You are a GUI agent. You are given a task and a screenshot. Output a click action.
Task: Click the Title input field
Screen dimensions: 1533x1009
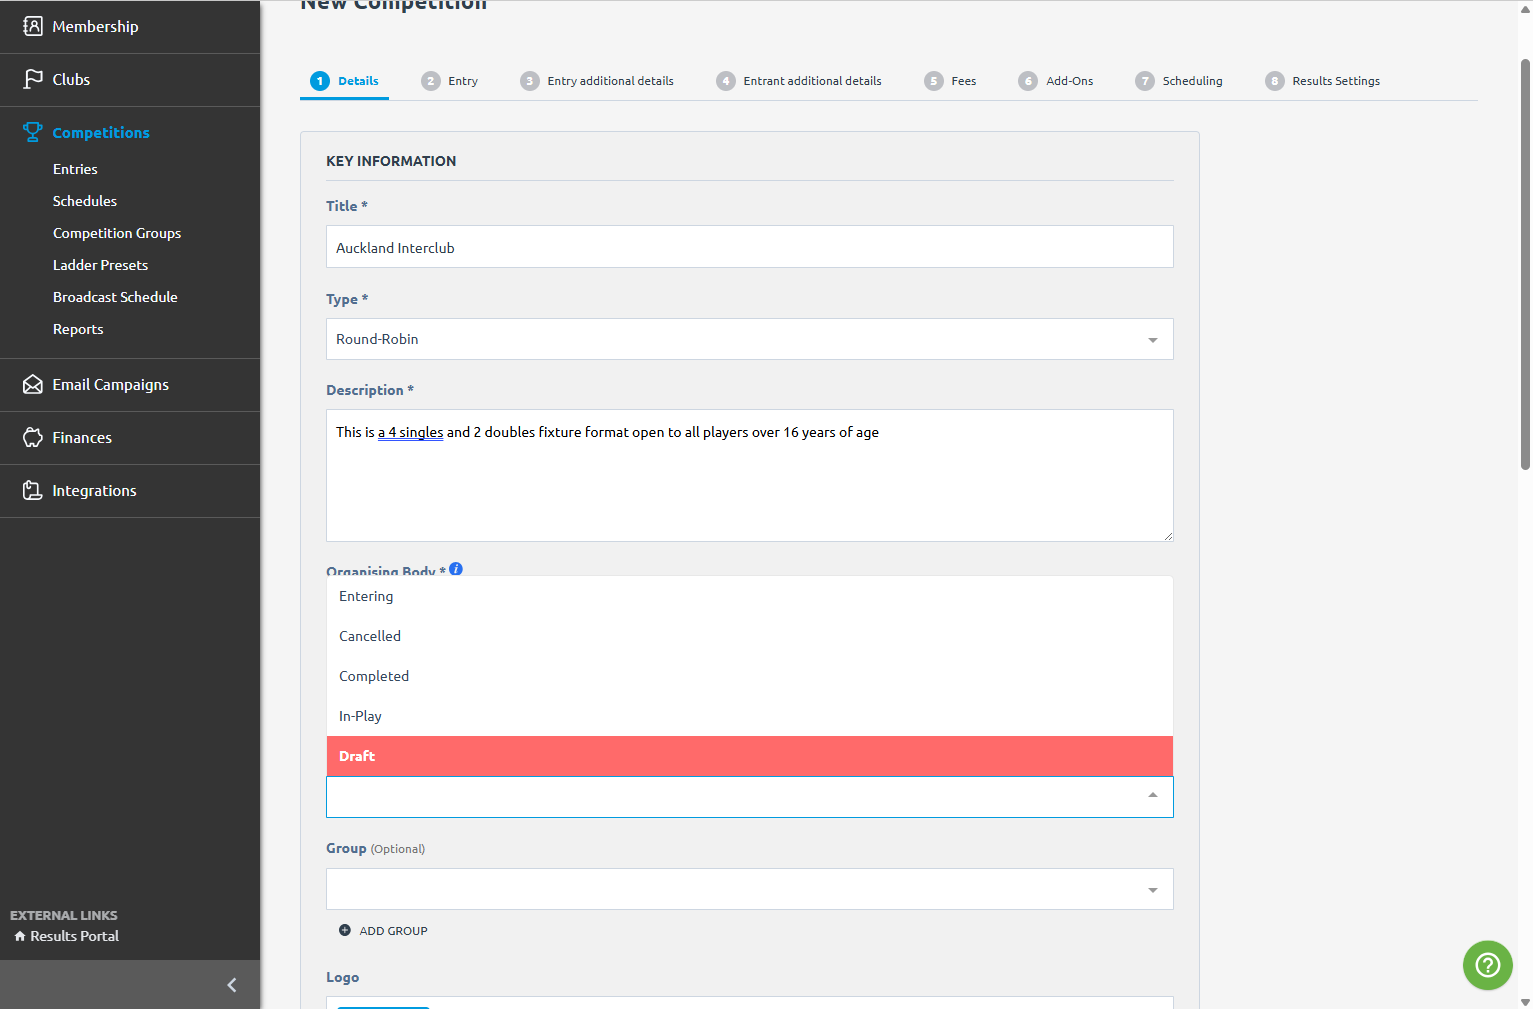click(x=749, y=247)
